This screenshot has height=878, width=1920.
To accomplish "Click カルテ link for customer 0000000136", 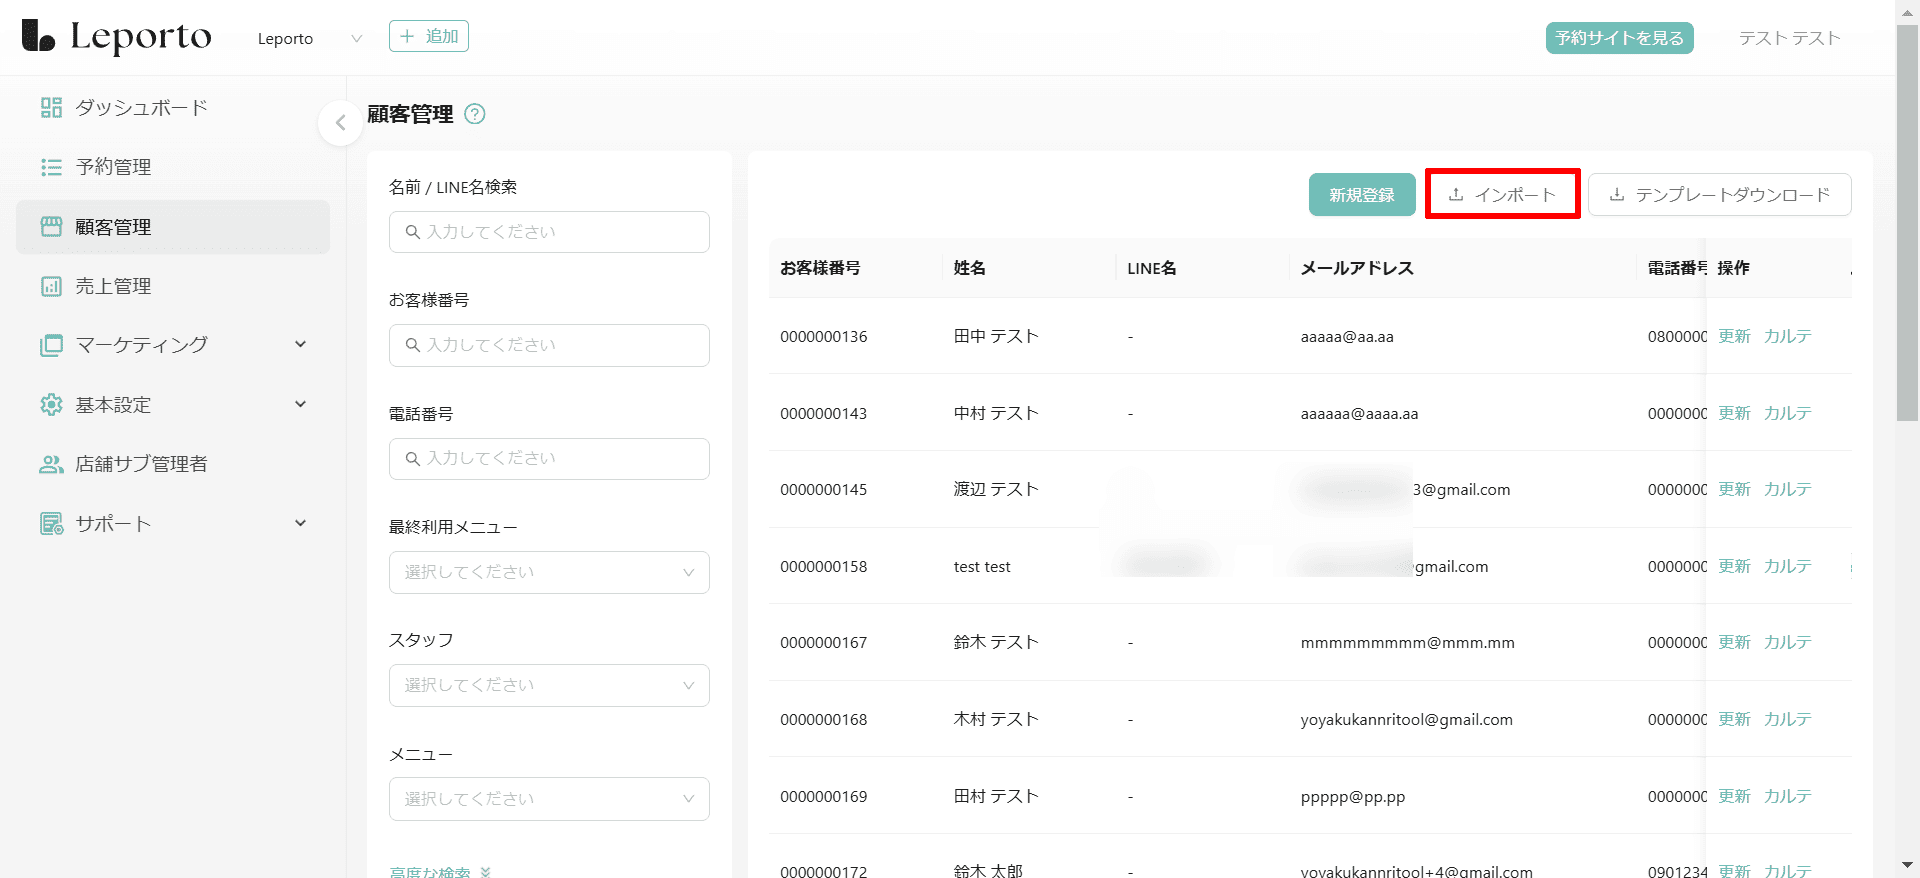I will pos(1787,336).
